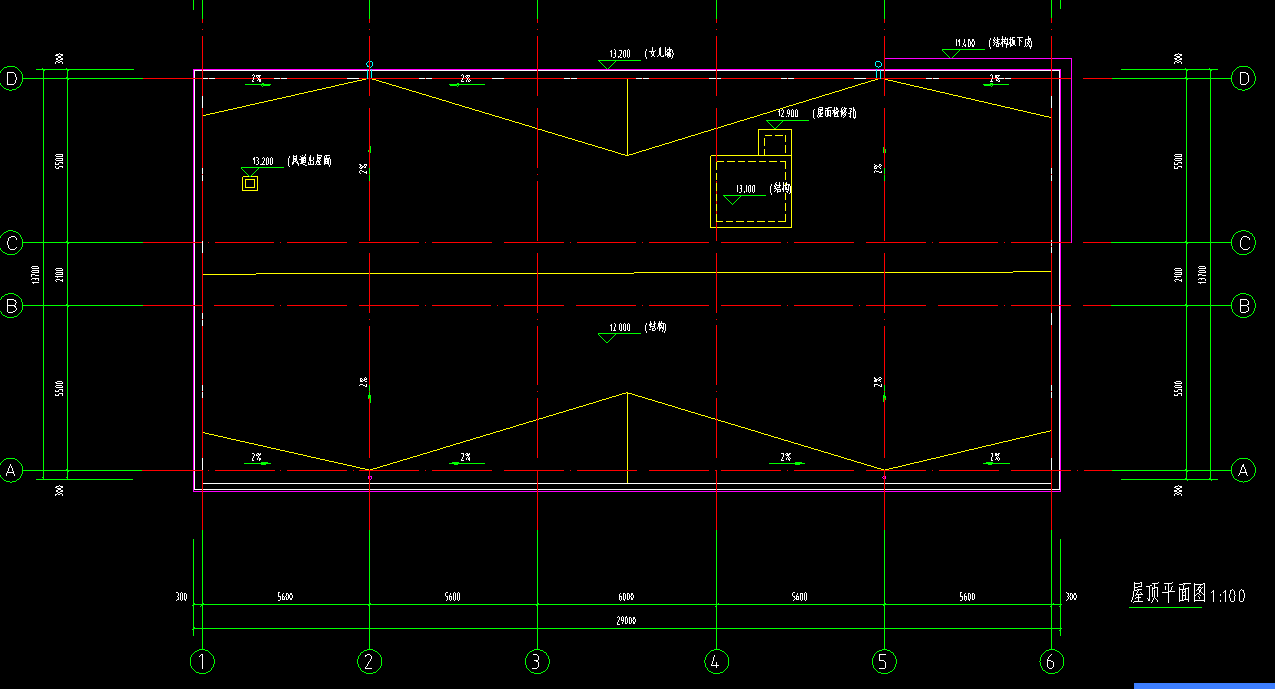Select right-side axis bubble B
The width and height of the screenshot is (1275, 689).
click(1244, 306)
